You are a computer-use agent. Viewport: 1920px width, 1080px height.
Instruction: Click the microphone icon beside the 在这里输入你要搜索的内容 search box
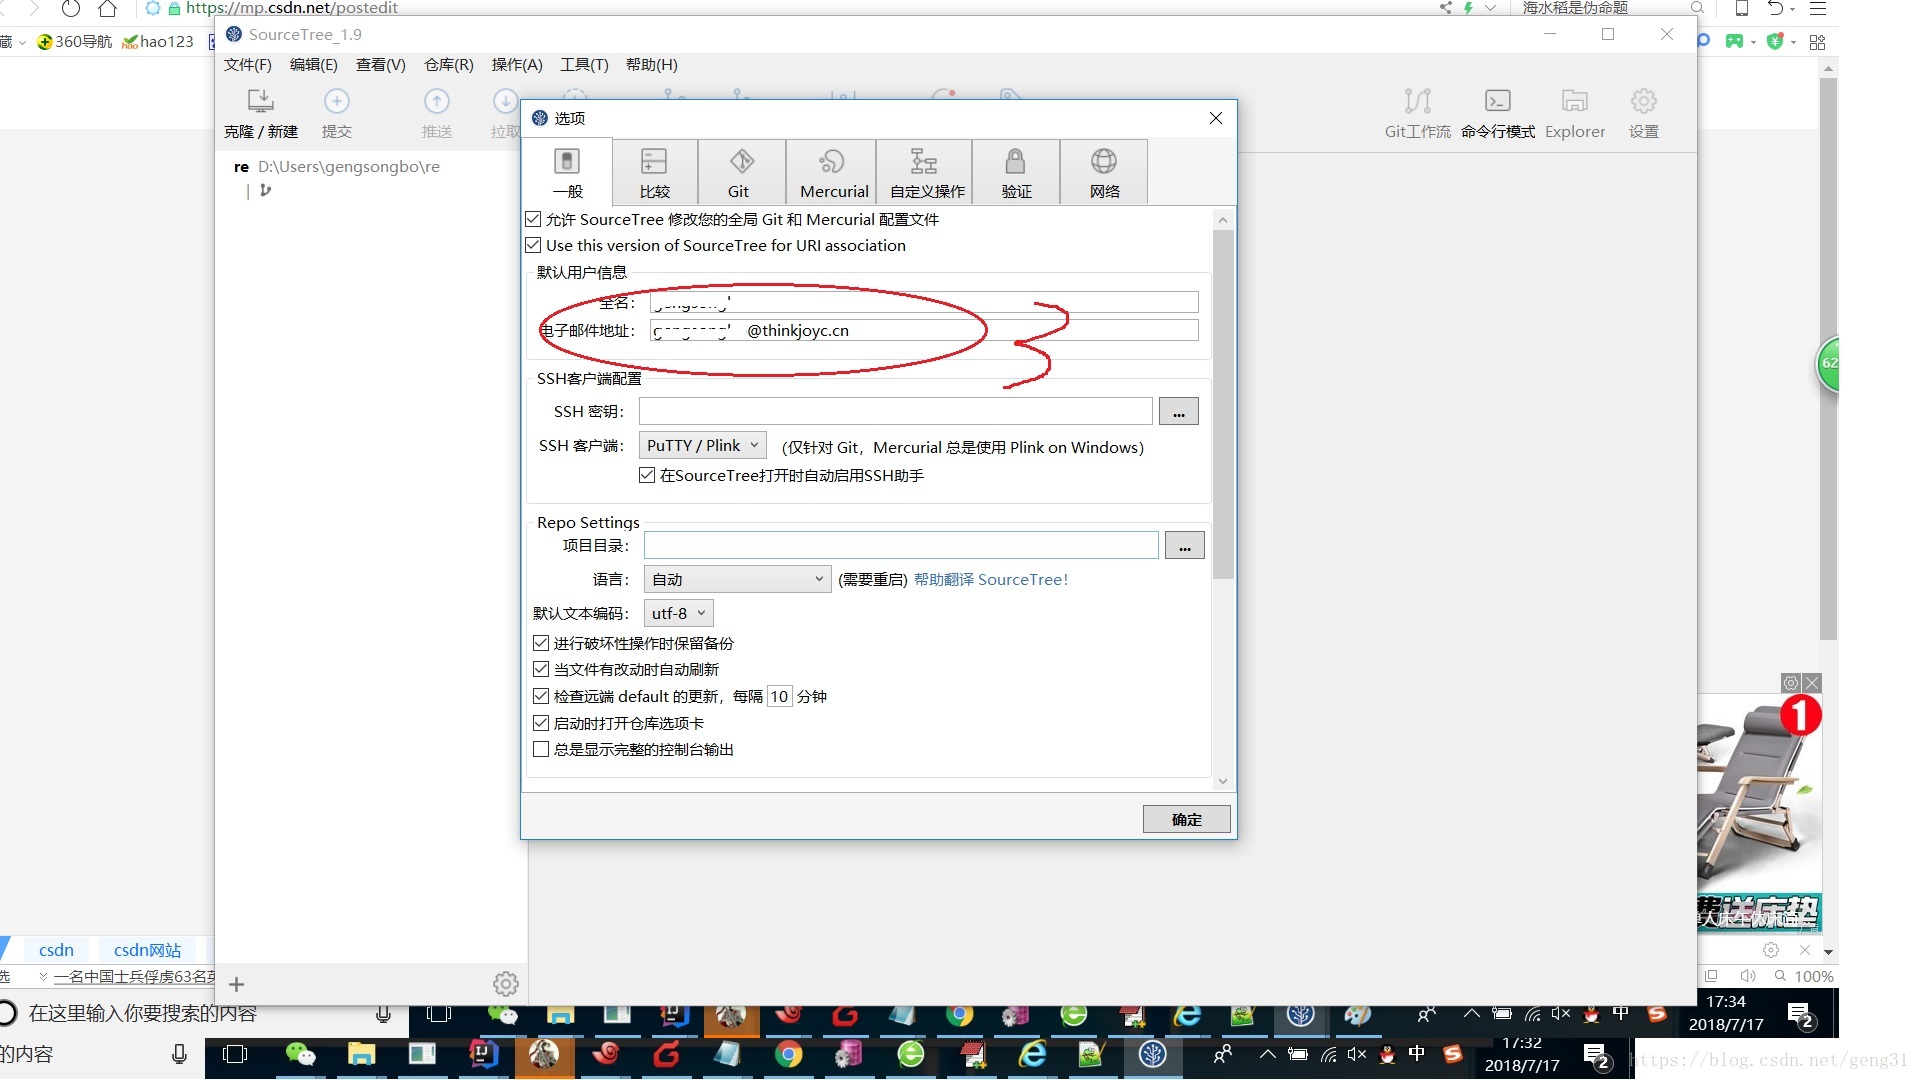click(383, 1015)
